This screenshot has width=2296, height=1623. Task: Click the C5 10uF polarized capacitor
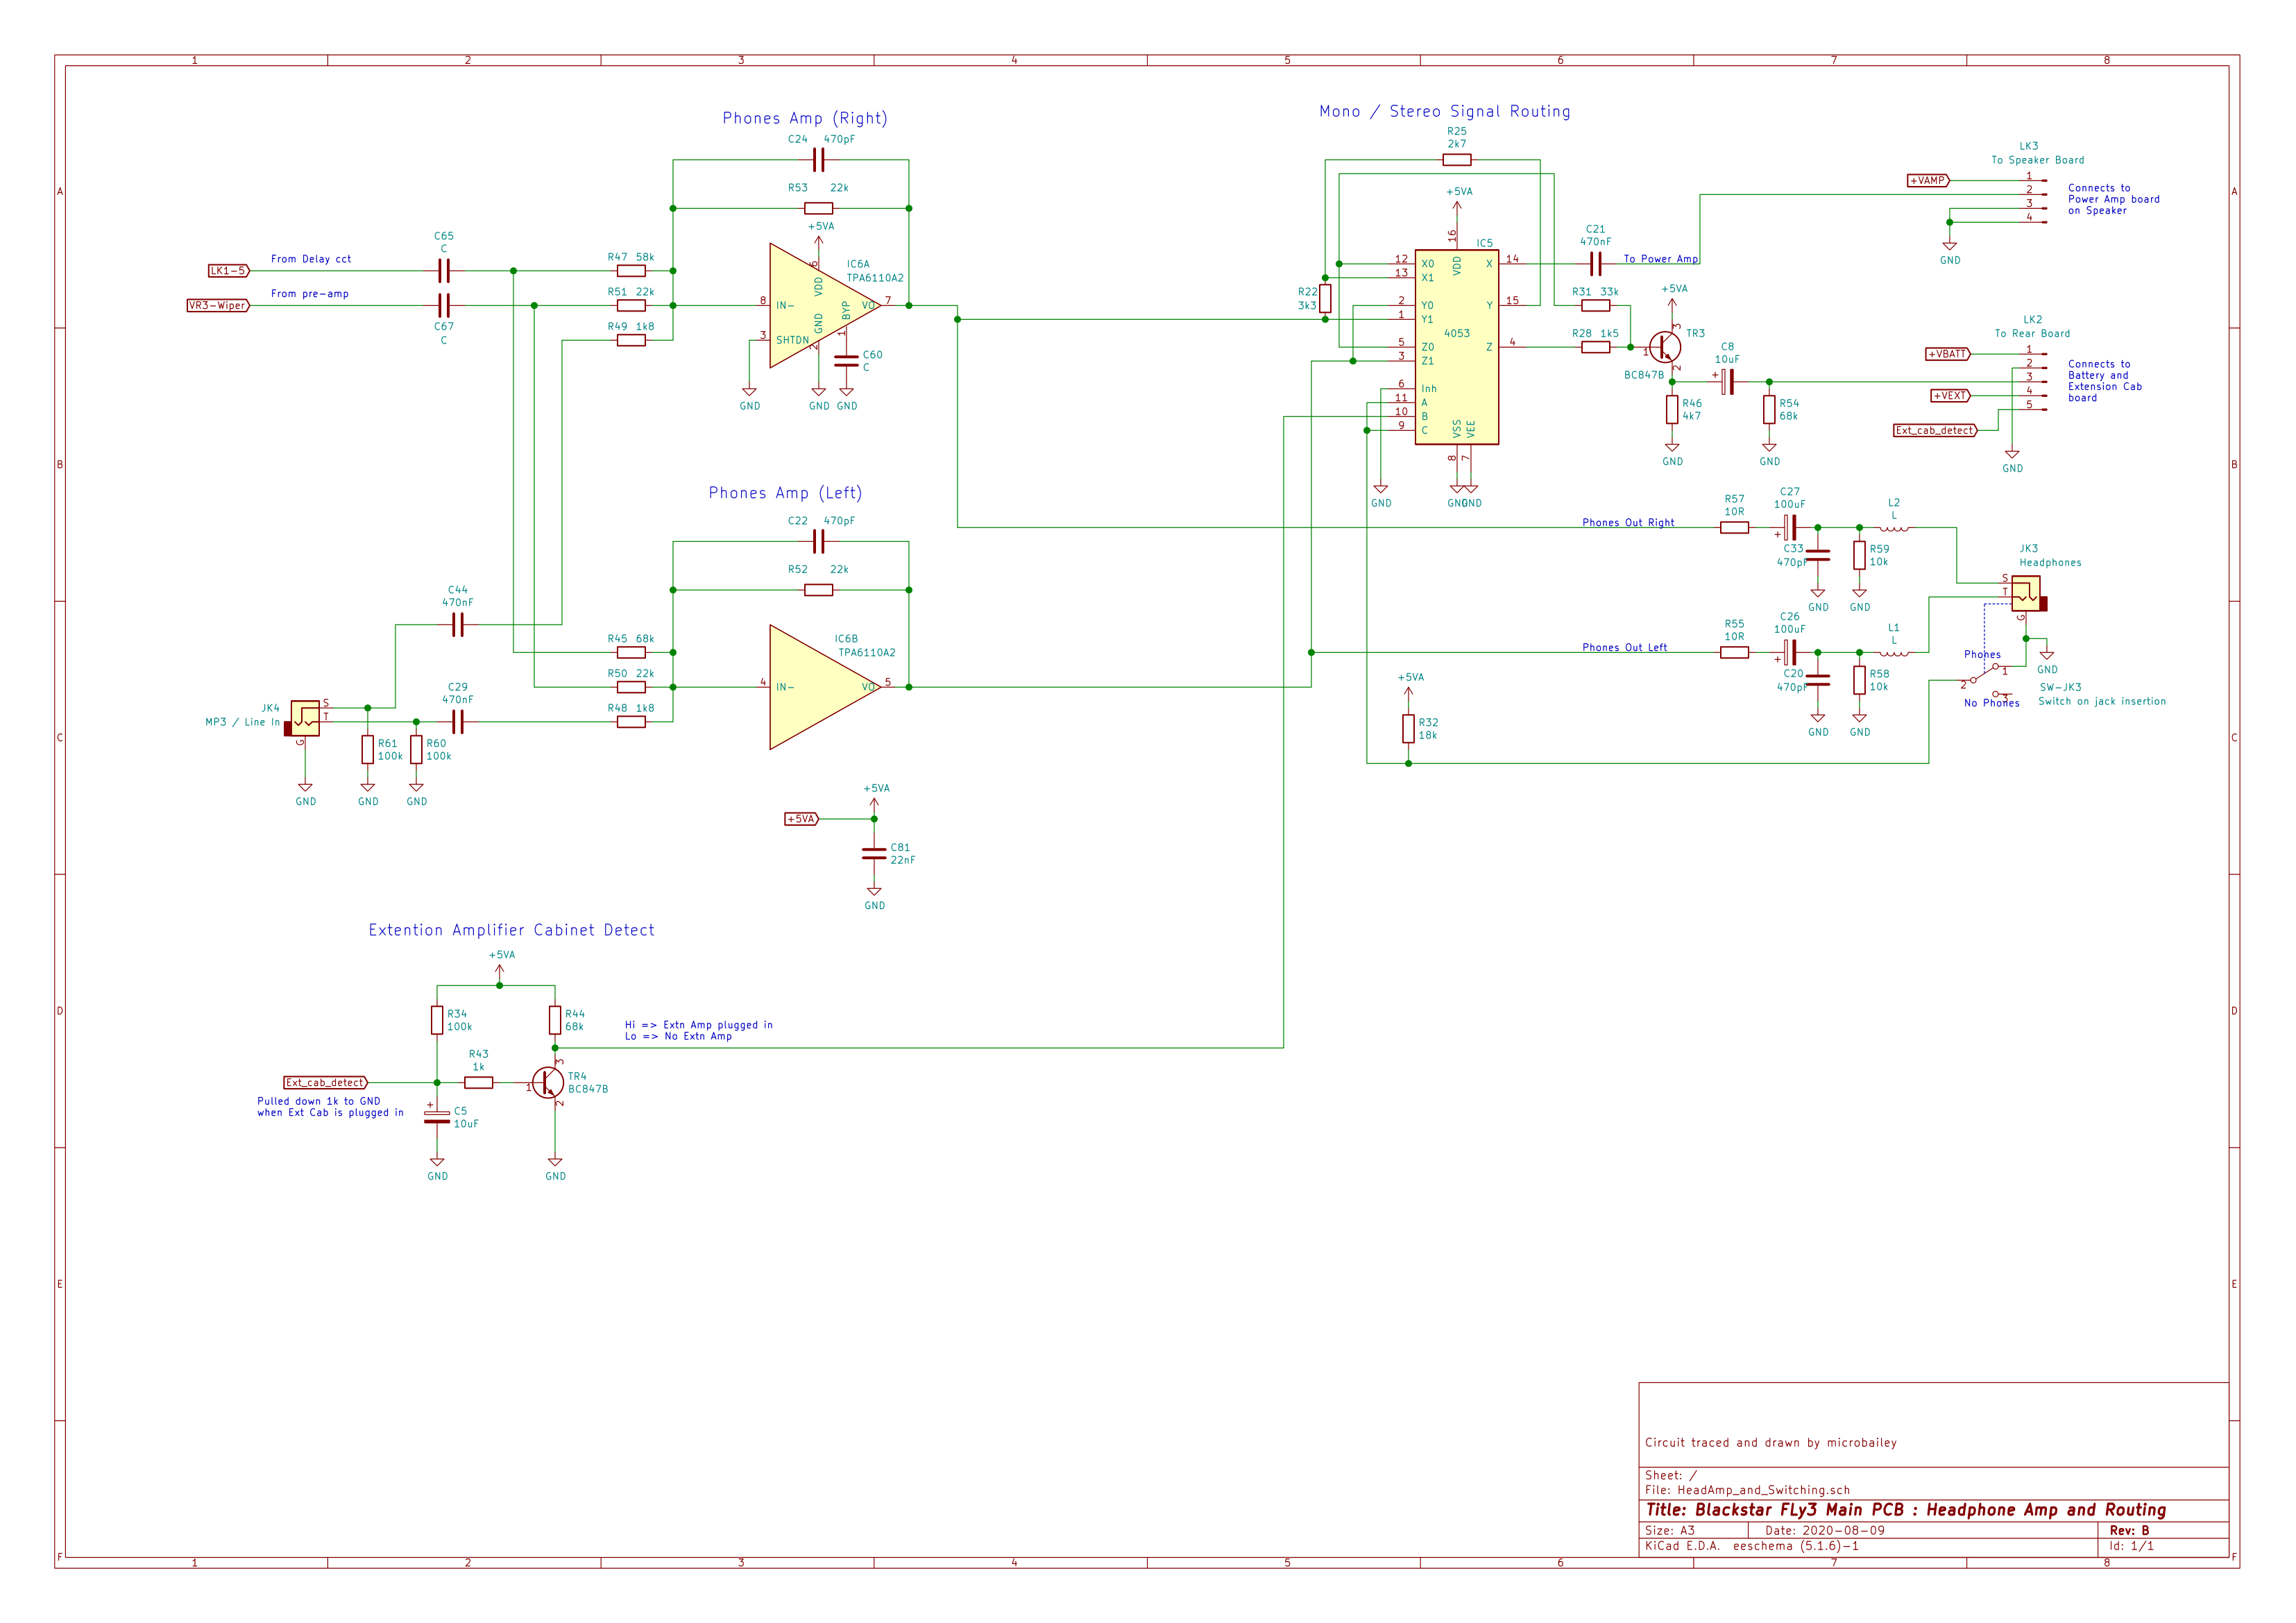tap(437, 1117)
